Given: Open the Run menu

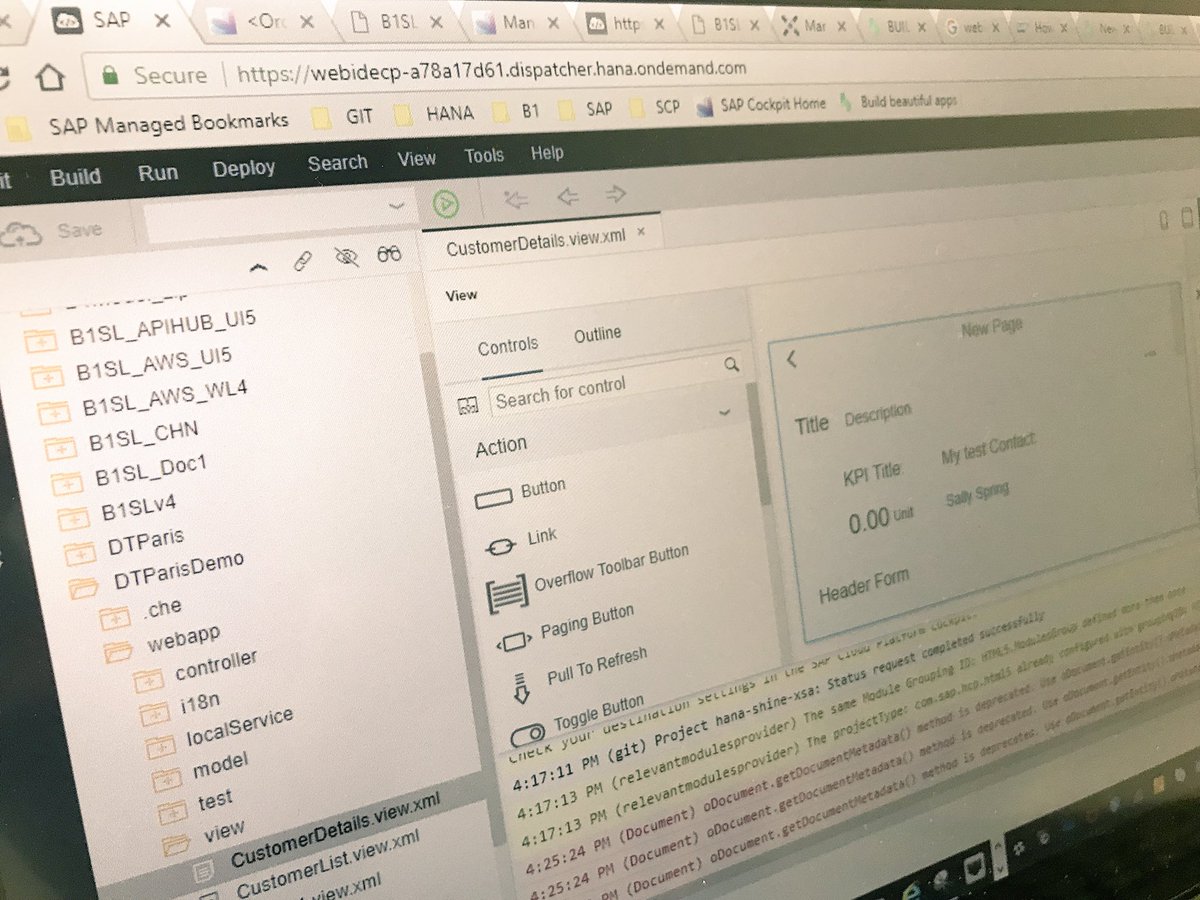Looking at the screenshot, I should 158,173.
